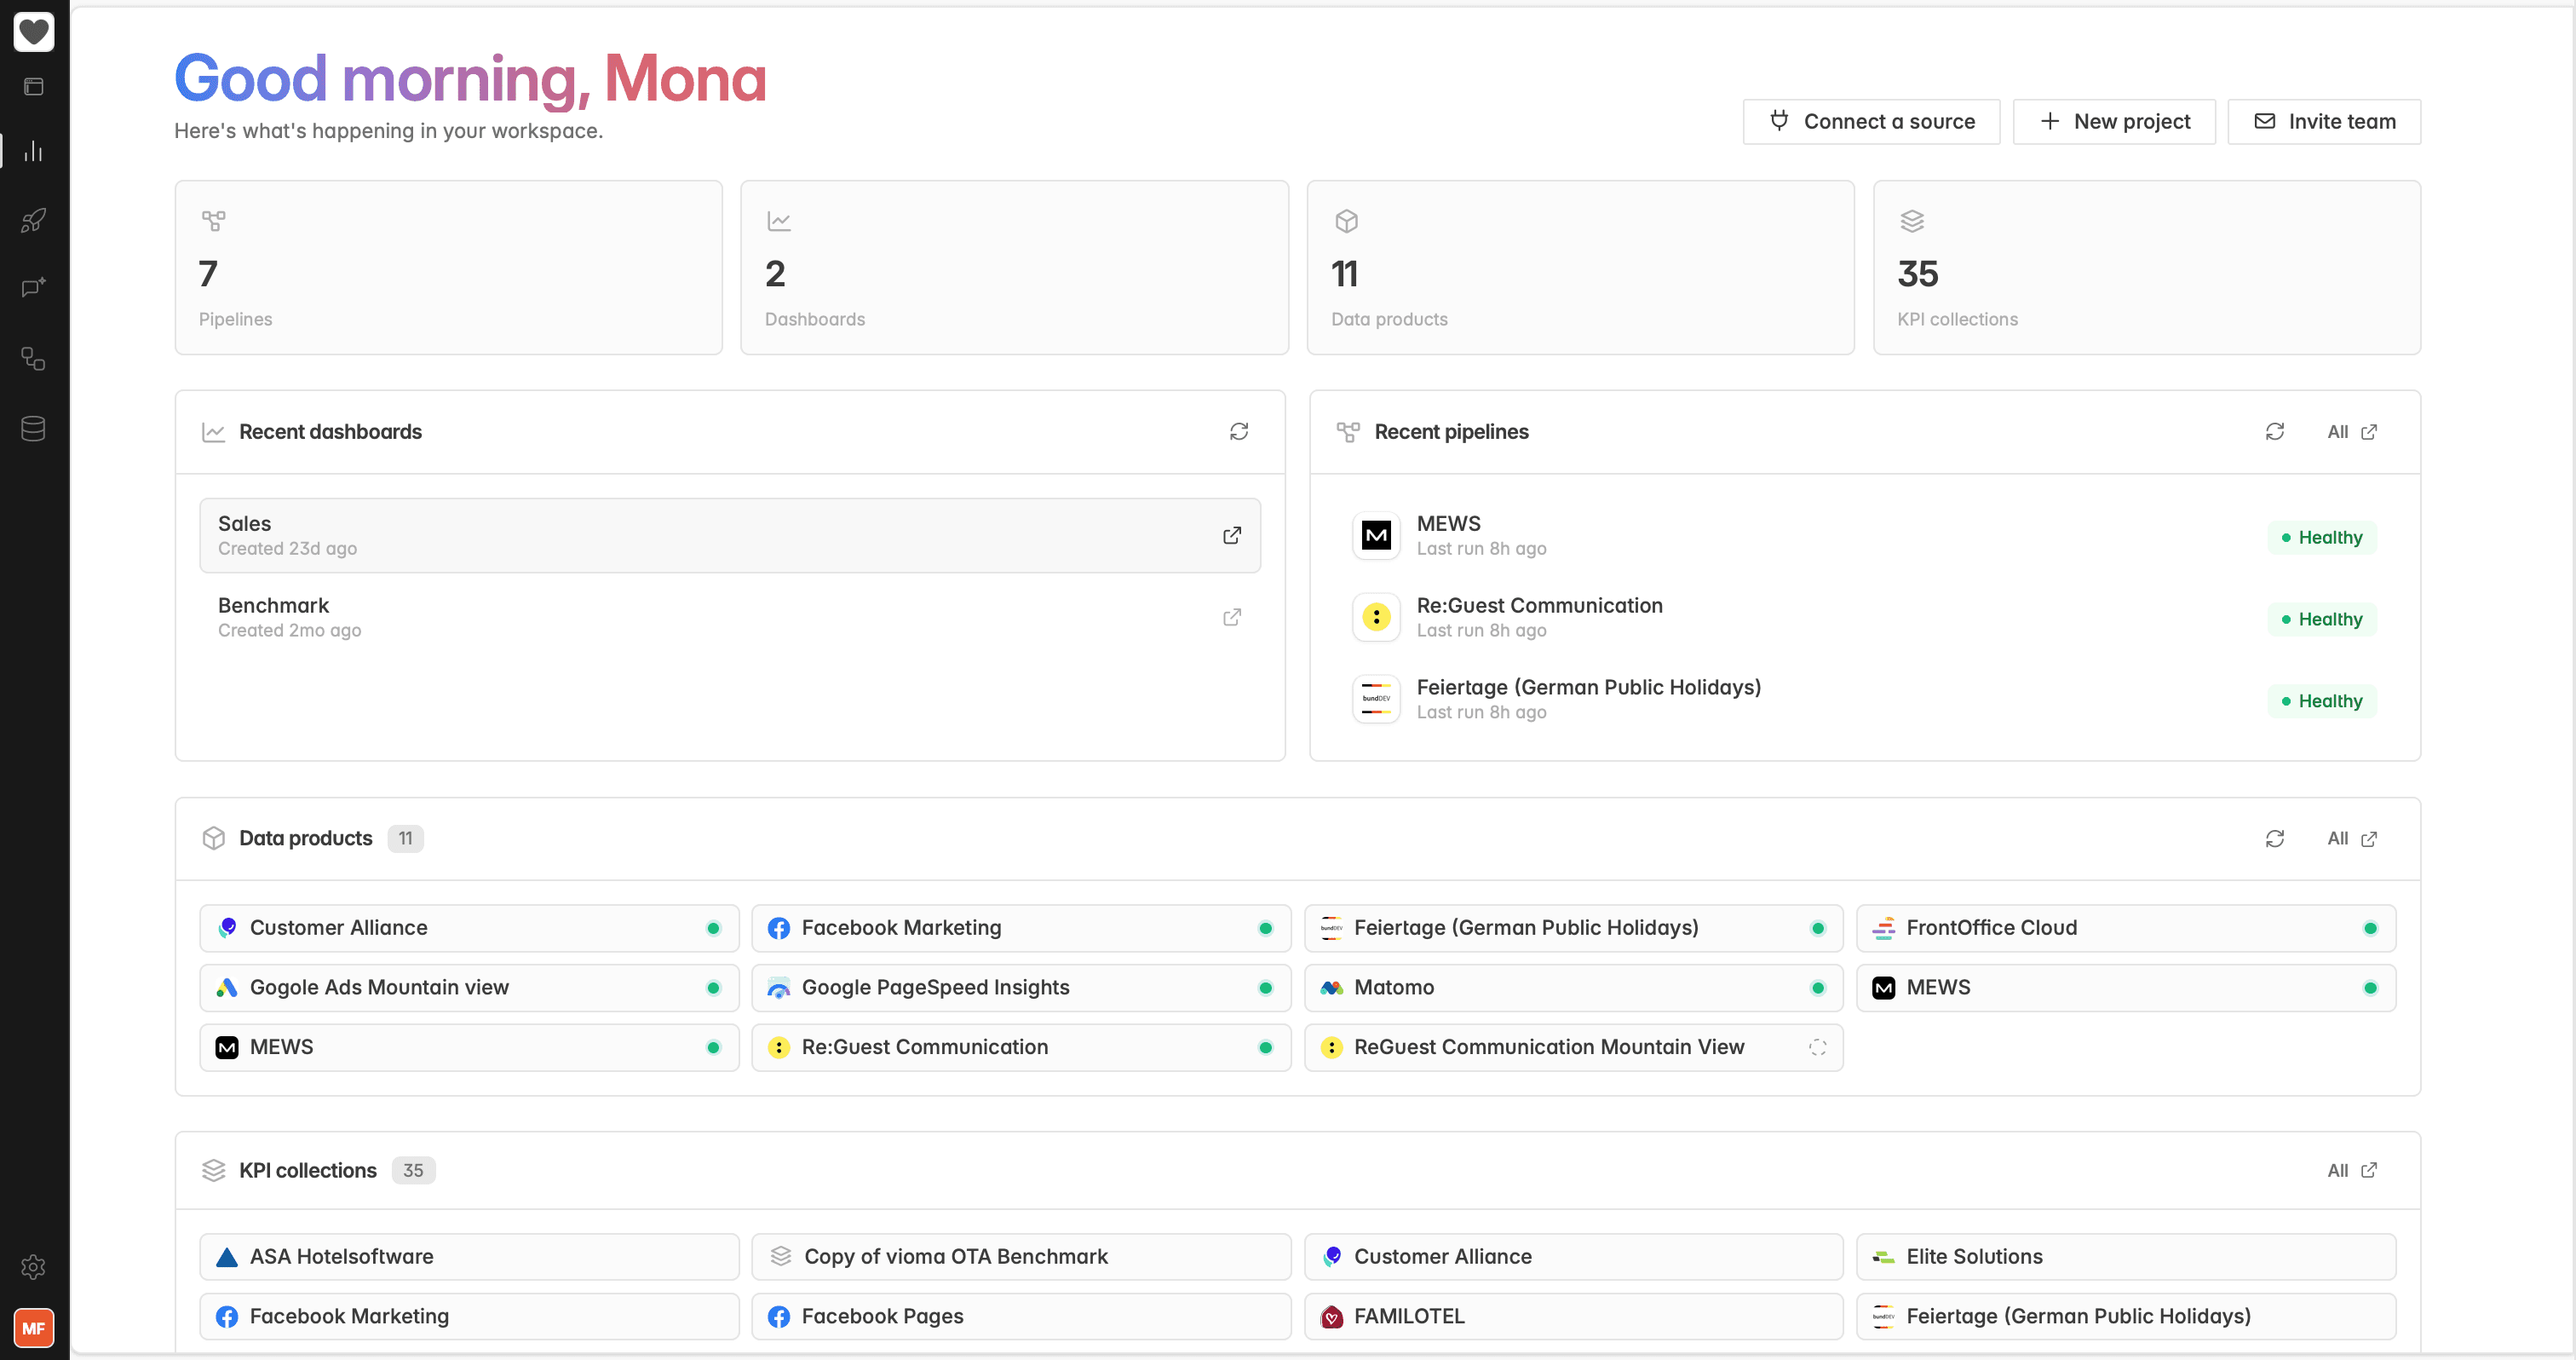Screen dimensions: 2576x1360
Task: Click the Data products count badge 11
Action: 405,839
